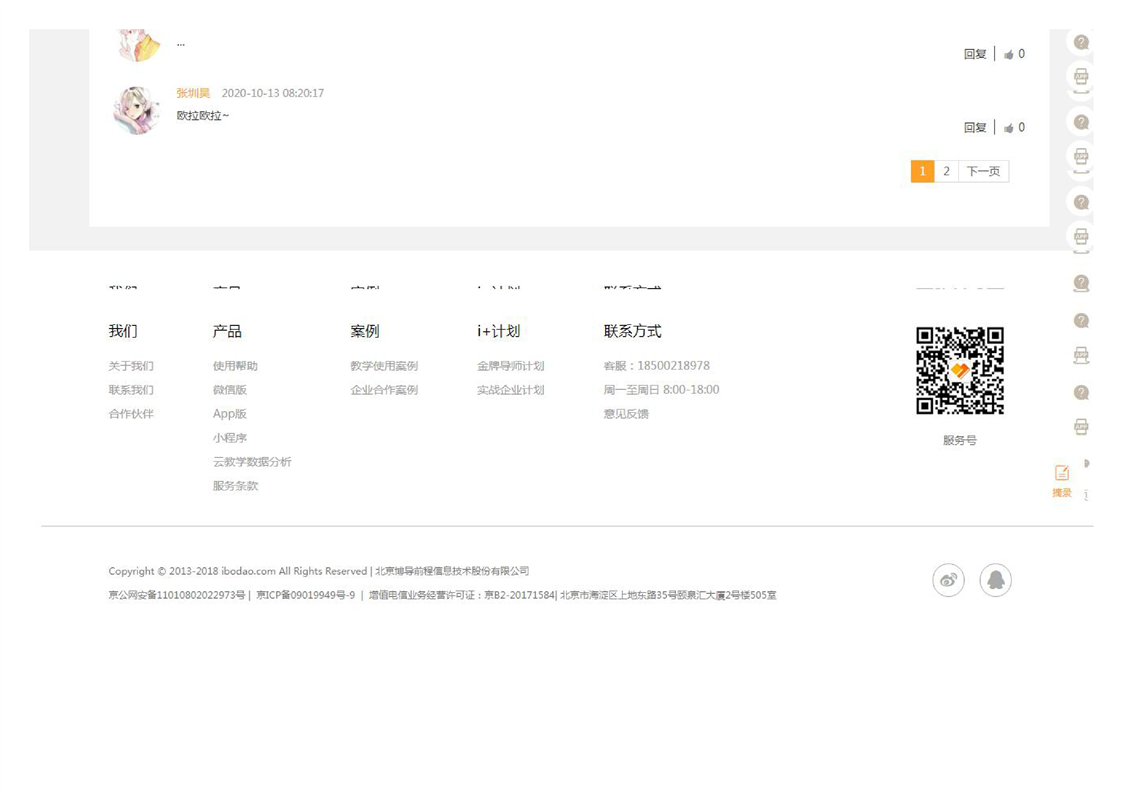Open the 服务条款 terms link
Image resolution: width=1122 pixels, height=793 pixels.
tap(235, 486)
